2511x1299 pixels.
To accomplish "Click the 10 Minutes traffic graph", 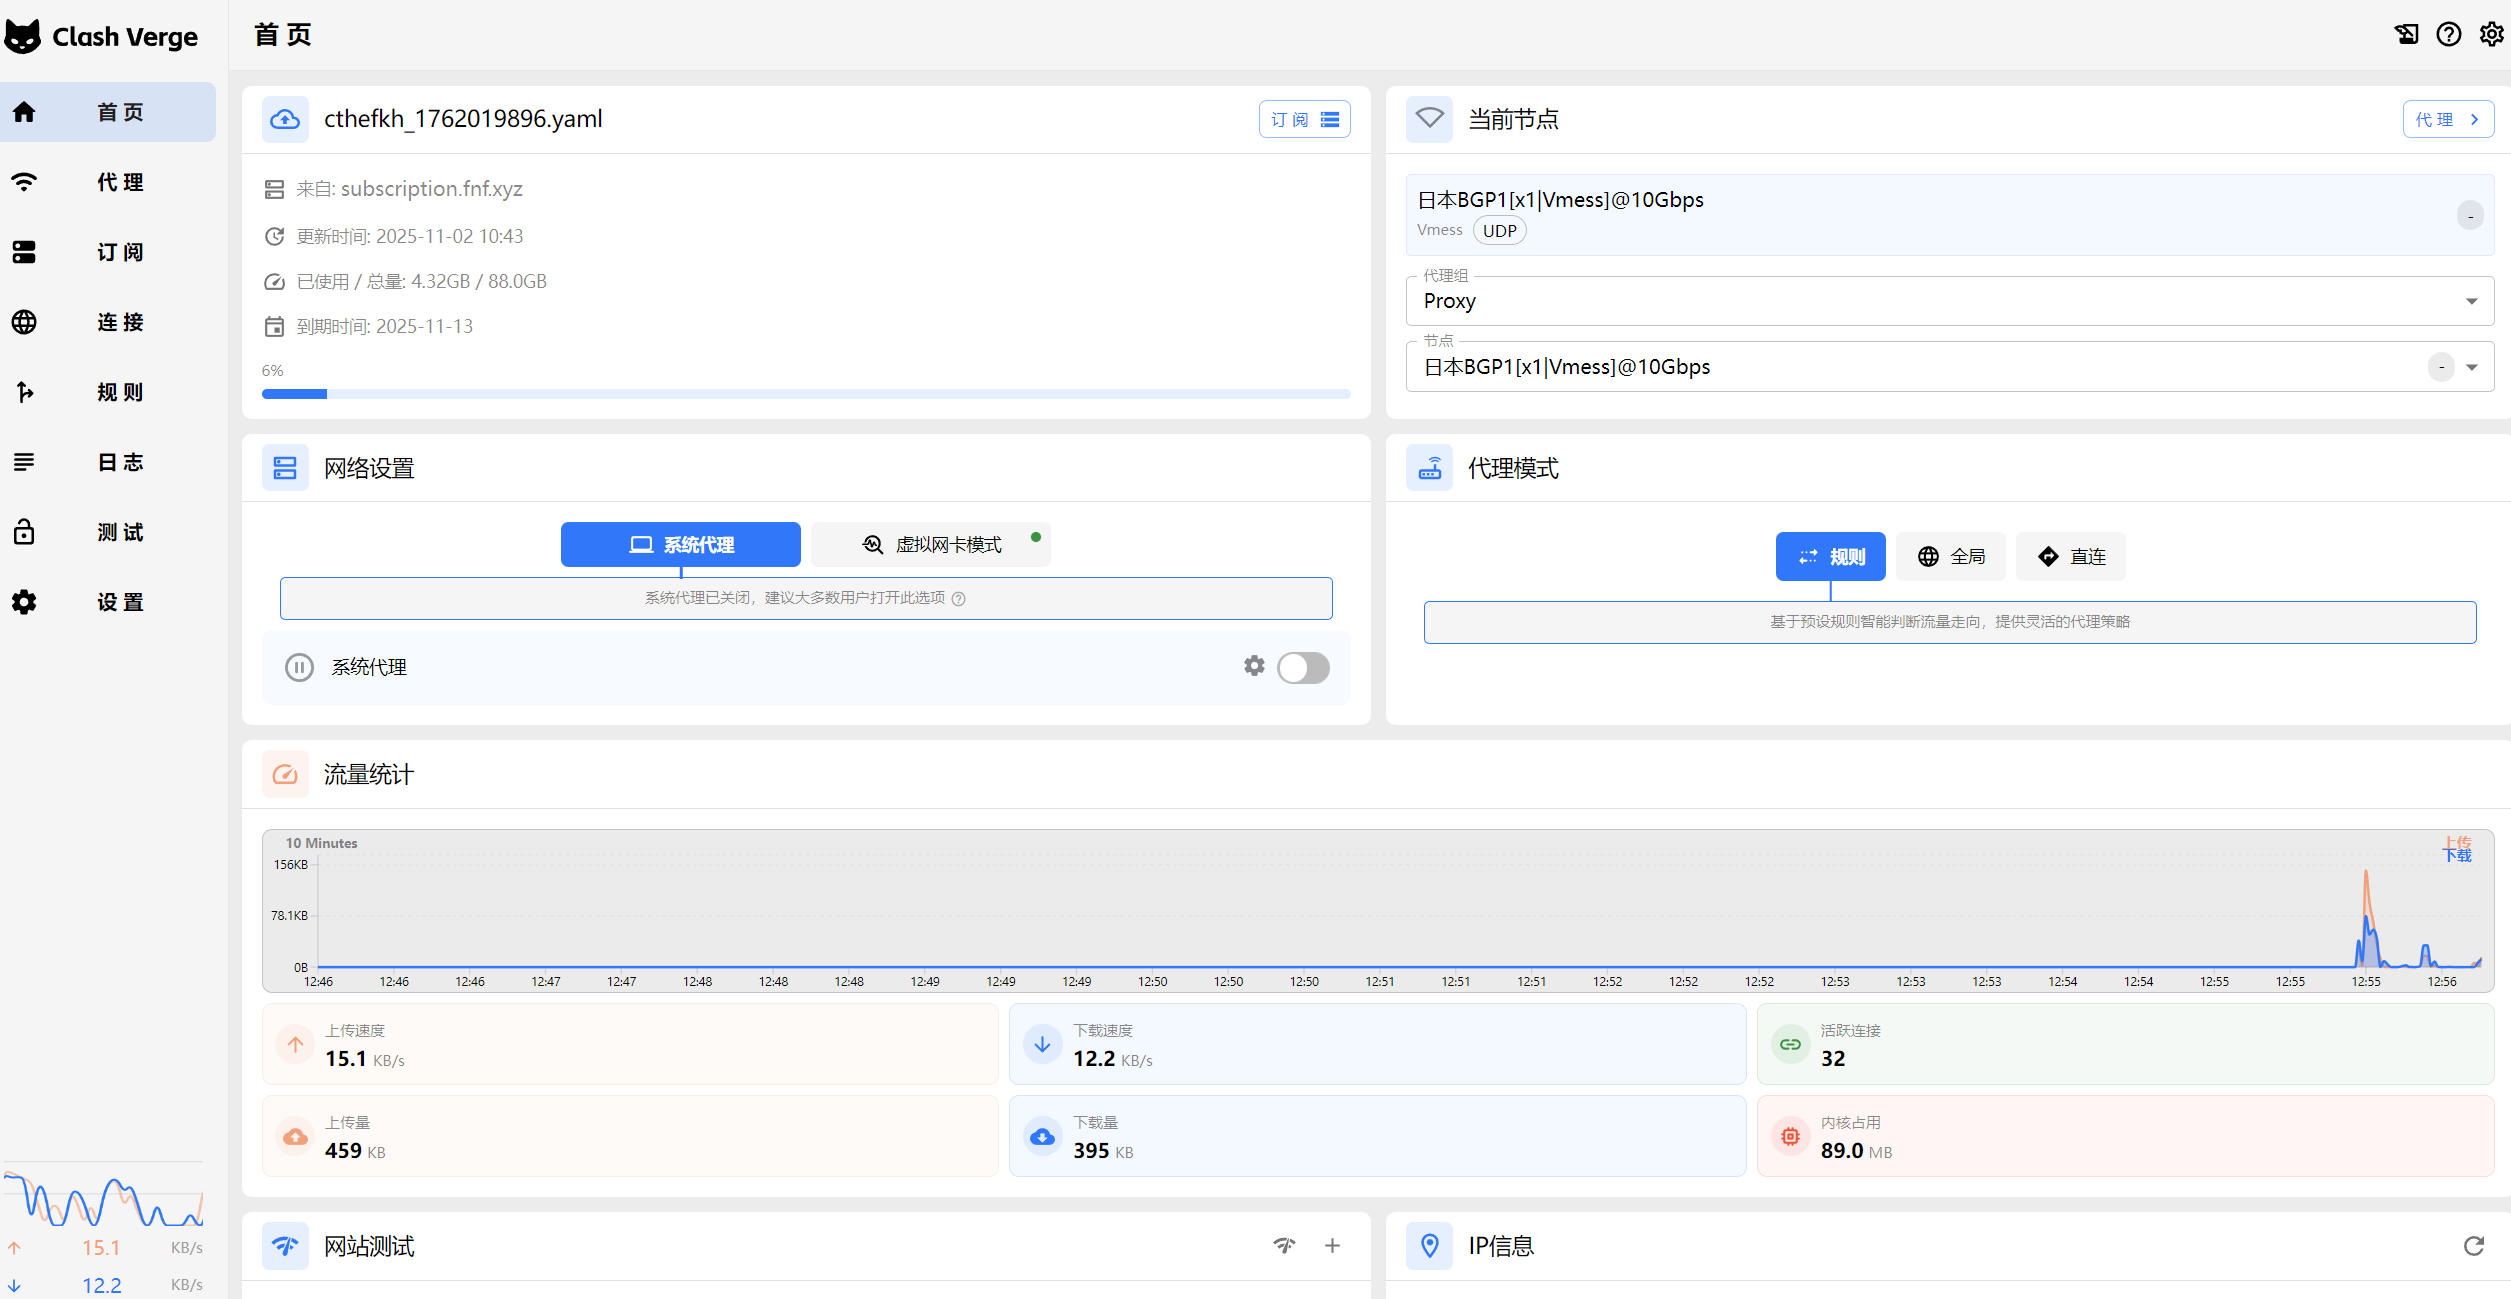I will pyautogui.click(x=1377, y=910).
